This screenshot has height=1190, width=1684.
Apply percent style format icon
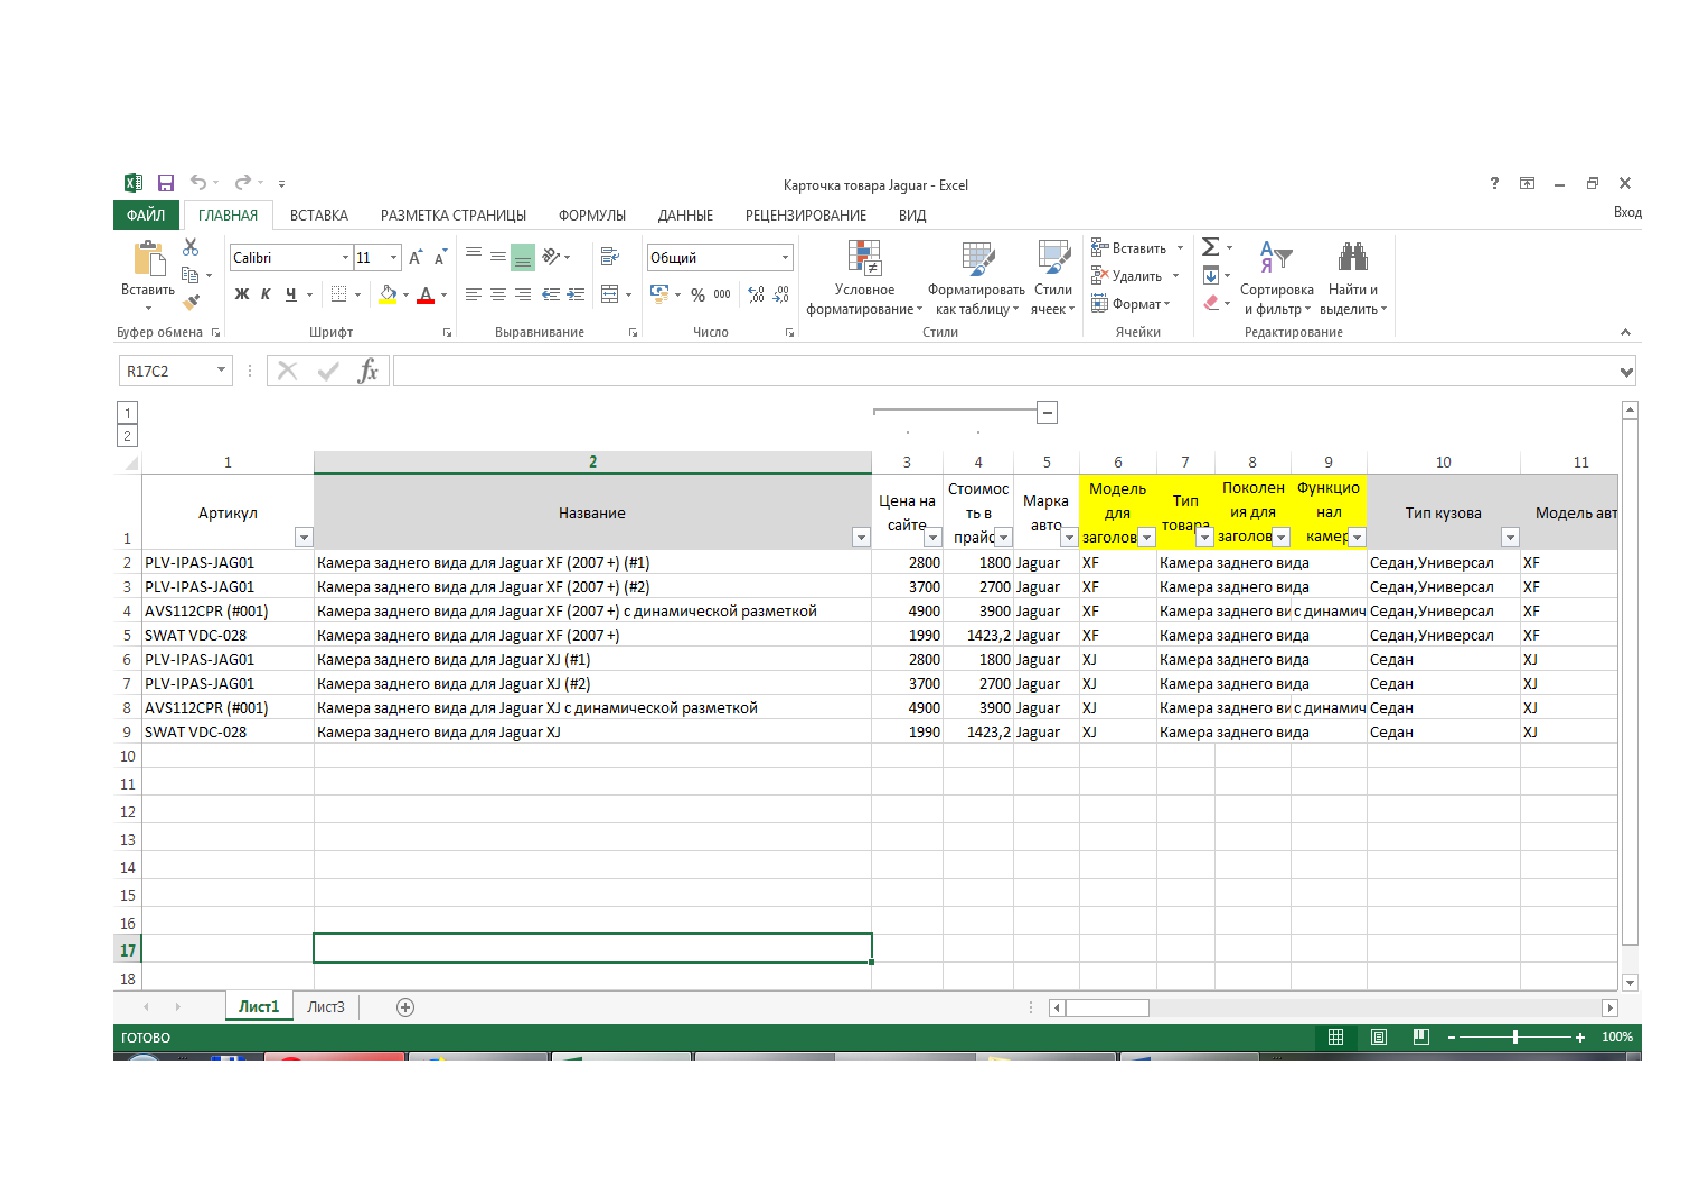coord(697,295)
